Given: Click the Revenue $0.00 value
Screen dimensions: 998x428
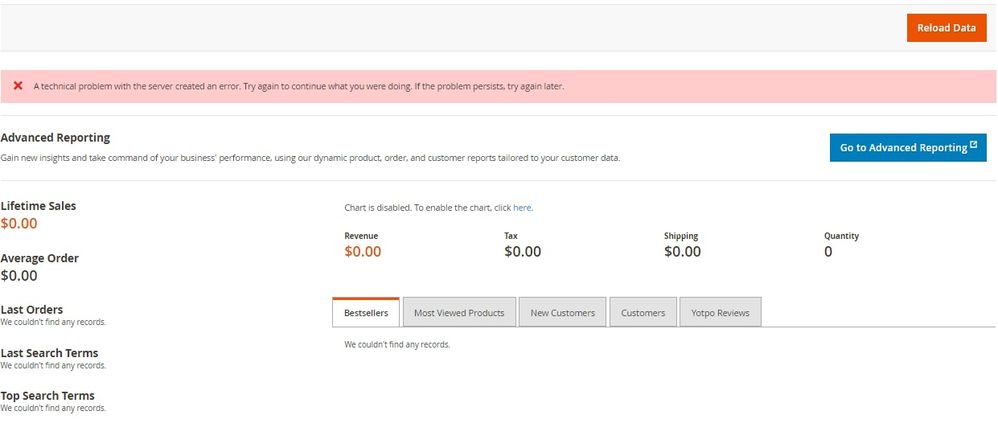Looking at the screenshot, I should 363,252.
